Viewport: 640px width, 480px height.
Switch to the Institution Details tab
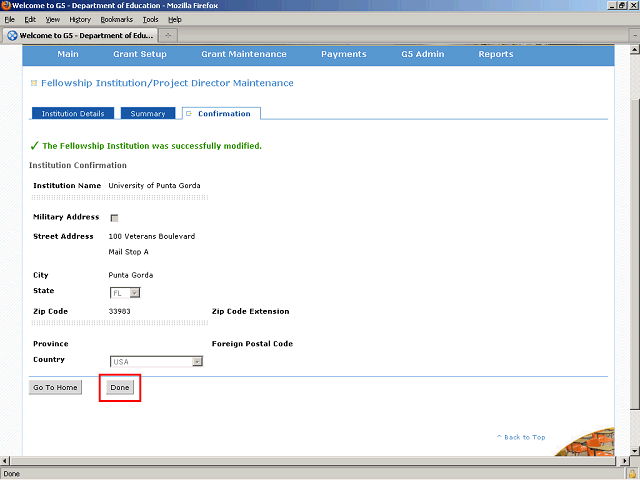coord(73,113)
